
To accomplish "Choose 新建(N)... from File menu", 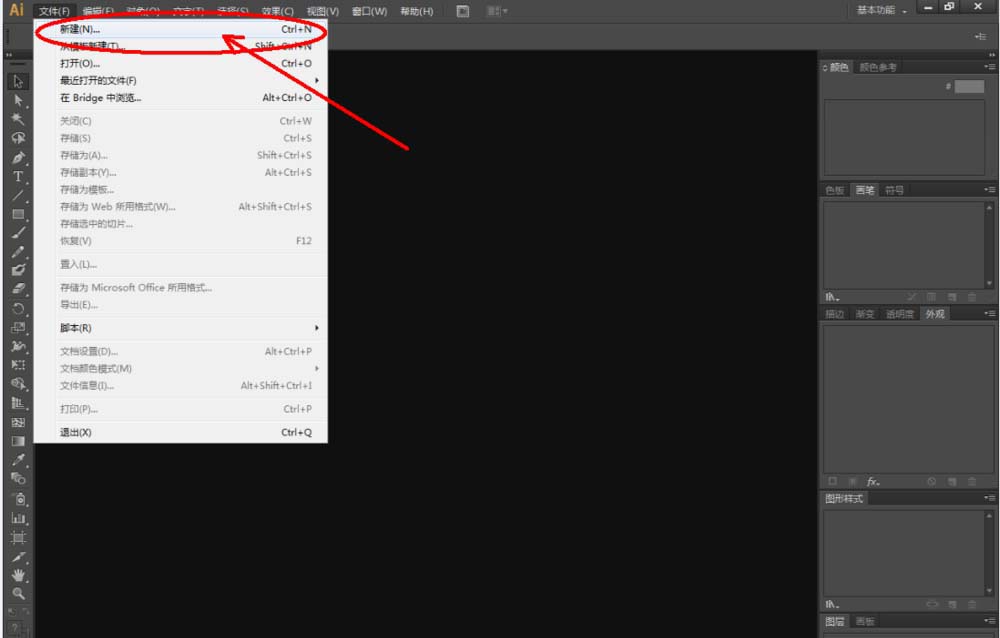I will pyautogui.click(x=181, y=29).
